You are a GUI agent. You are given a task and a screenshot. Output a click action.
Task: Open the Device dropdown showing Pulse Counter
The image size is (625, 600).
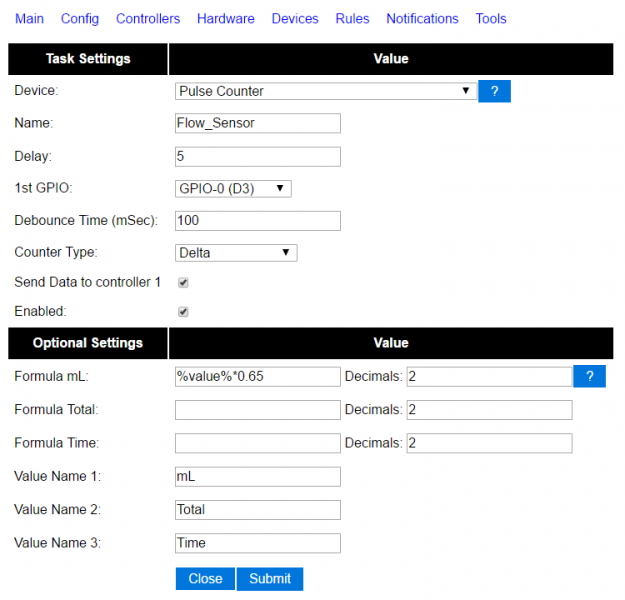[326, 91]
